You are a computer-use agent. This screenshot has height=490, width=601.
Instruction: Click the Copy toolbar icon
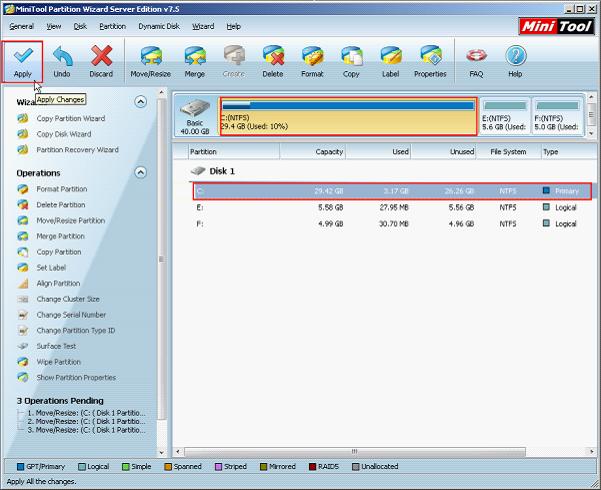pyautogui.click(x=351, y=56)
